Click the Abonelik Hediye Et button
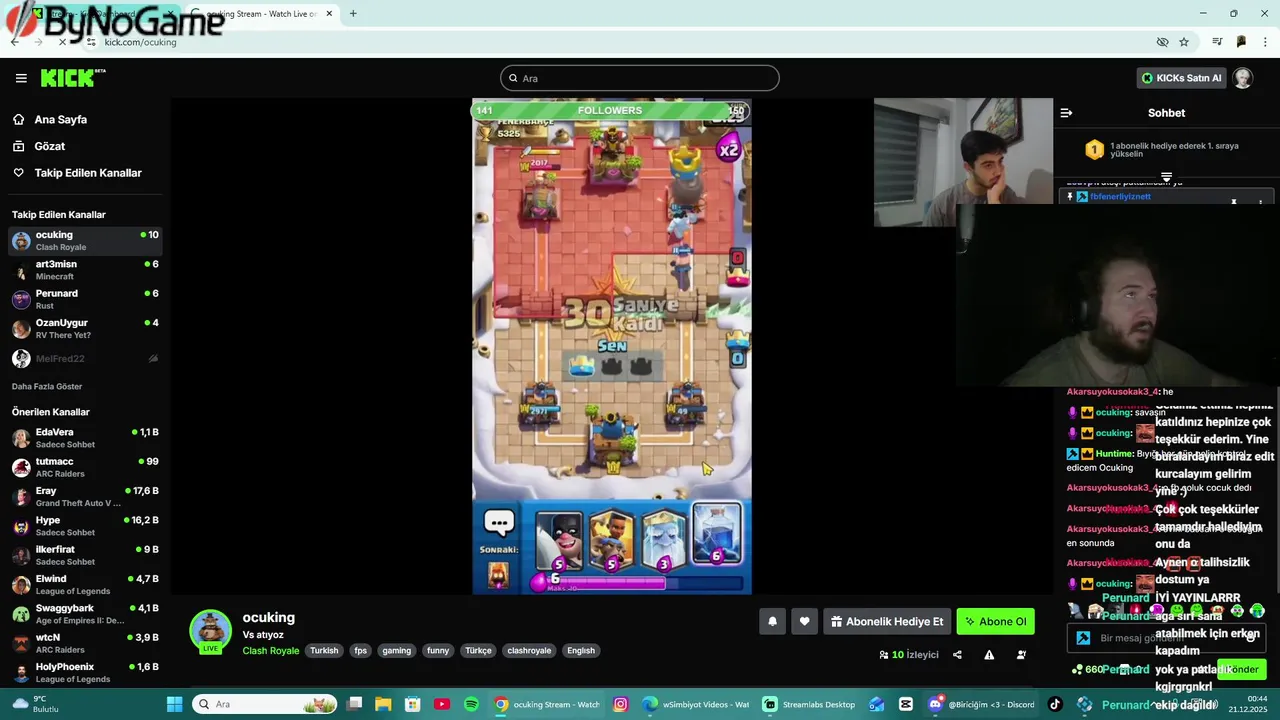Image resolution: width=1280 pixels, height=720 pixels. pos(887,622)
